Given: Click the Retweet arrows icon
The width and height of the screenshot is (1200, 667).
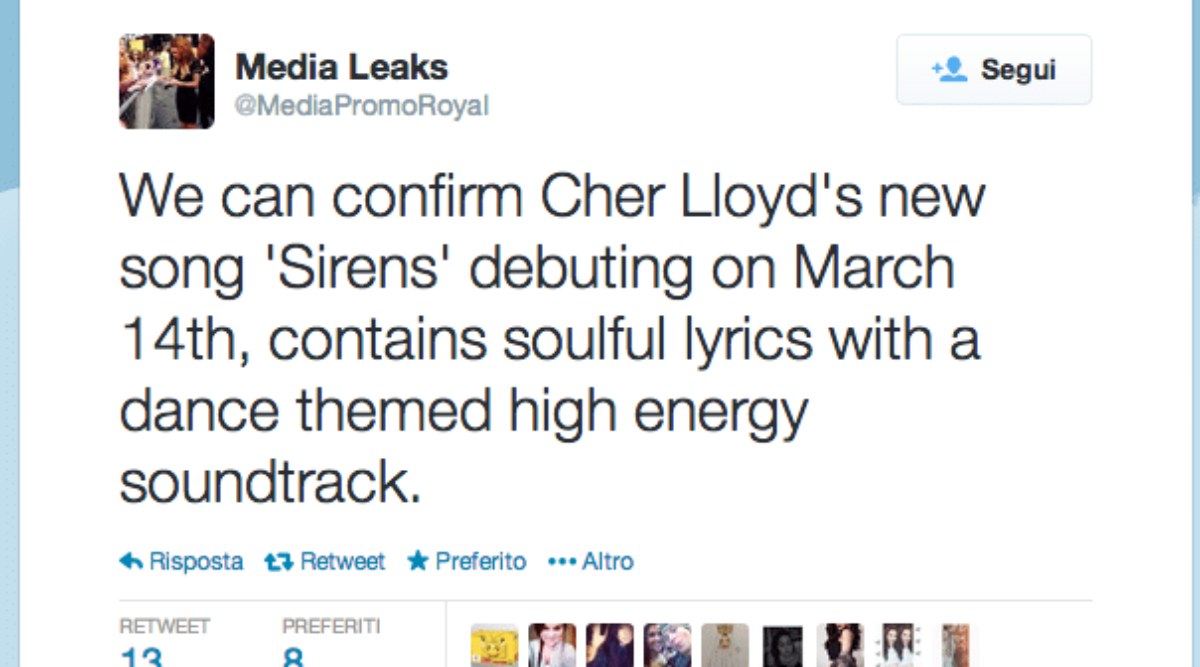Looking at the screenshot, I should point(278,562).
